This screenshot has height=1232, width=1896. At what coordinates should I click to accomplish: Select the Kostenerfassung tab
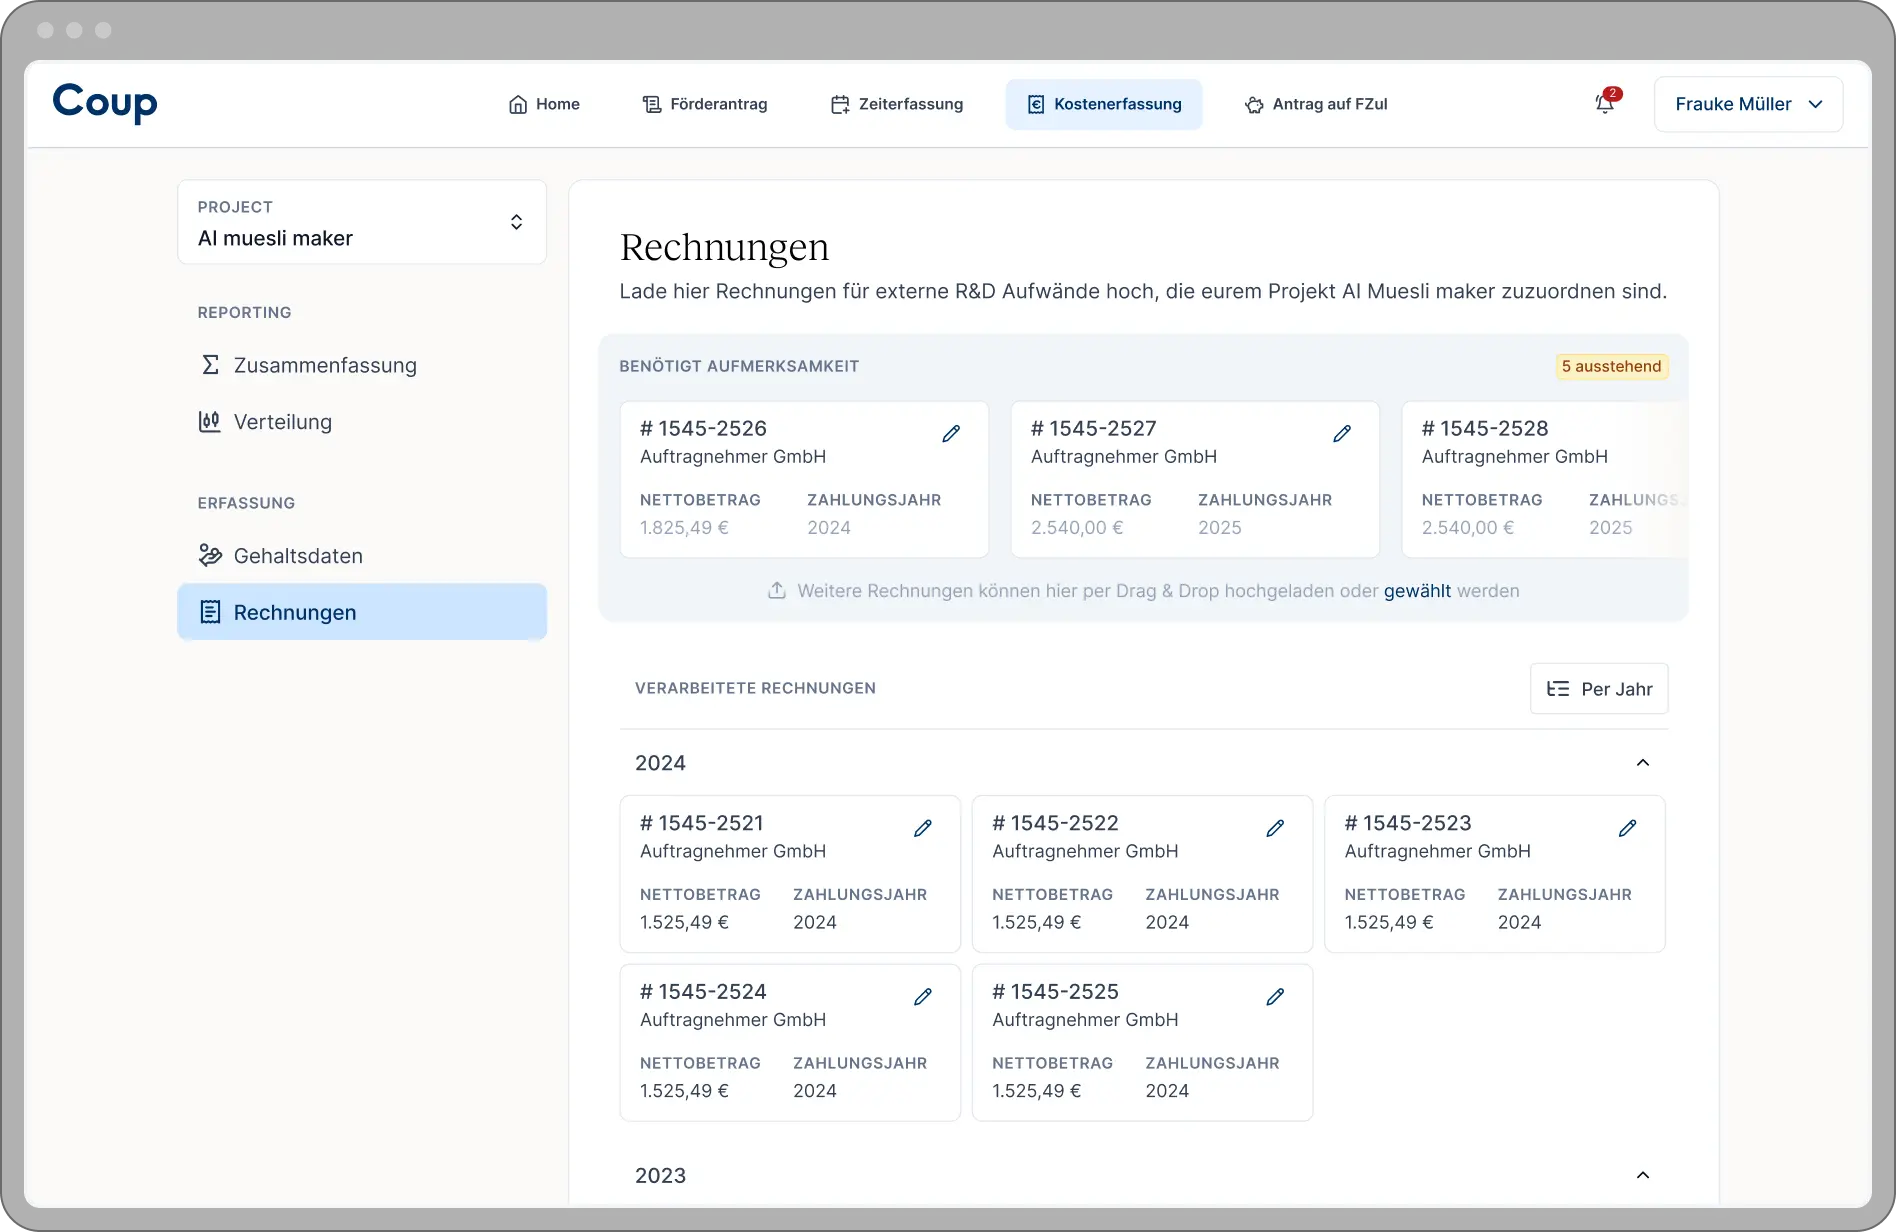pos(1104,104)
